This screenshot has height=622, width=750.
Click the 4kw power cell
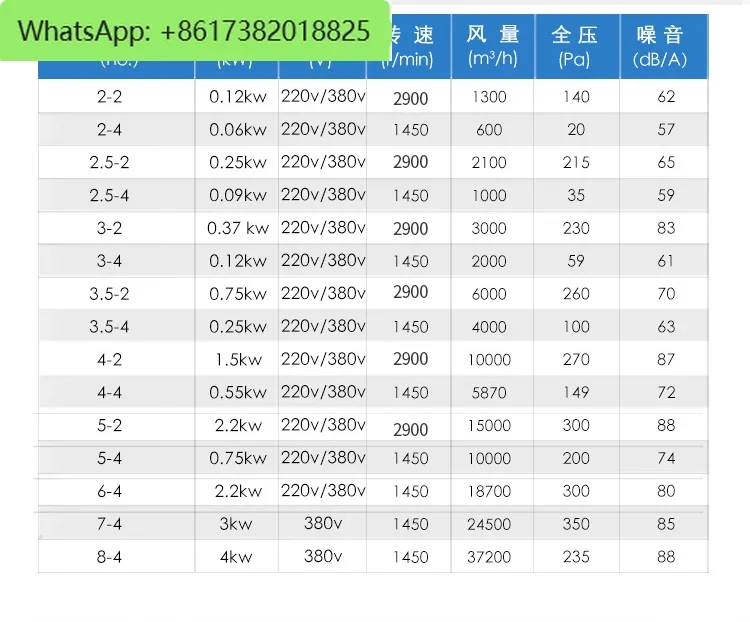[x=236, y=556]
